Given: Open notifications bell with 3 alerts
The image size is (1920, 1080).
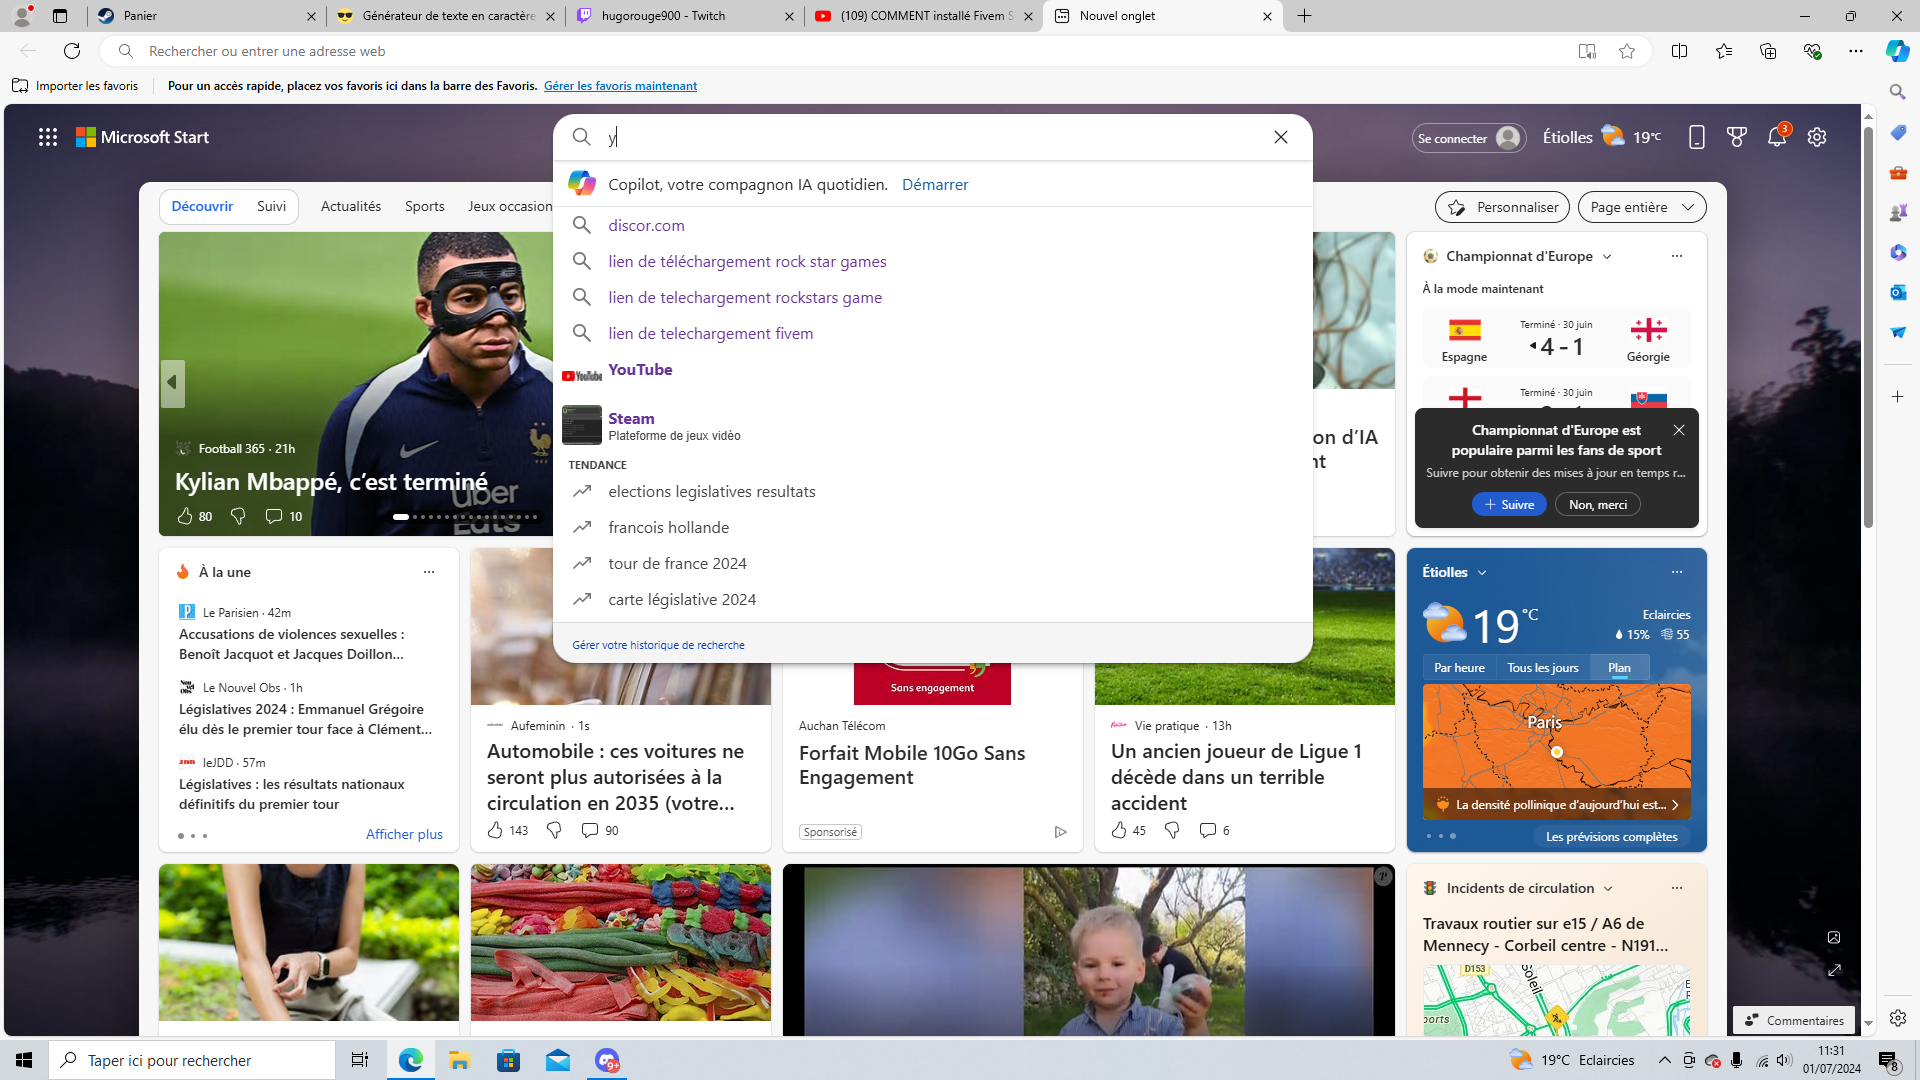Looking at the screenshot, I should (1777, 137).
